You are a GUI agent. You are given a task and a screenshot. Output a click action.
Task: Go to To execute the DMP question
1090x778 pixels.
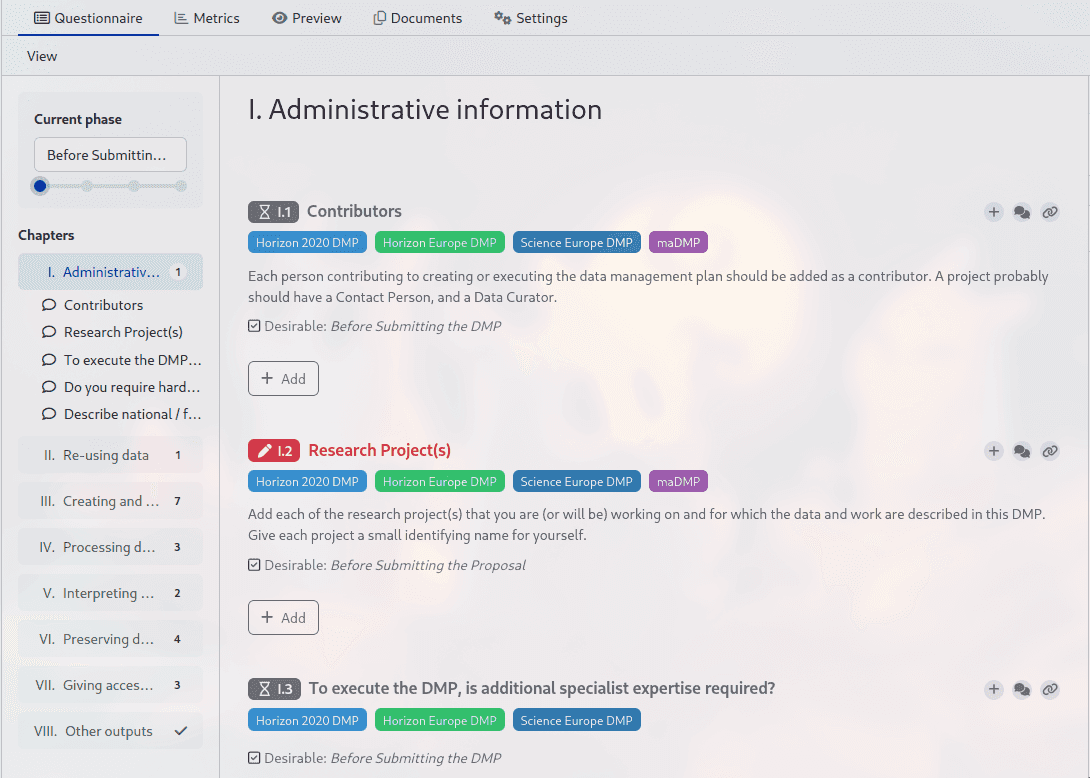point(132,359)
